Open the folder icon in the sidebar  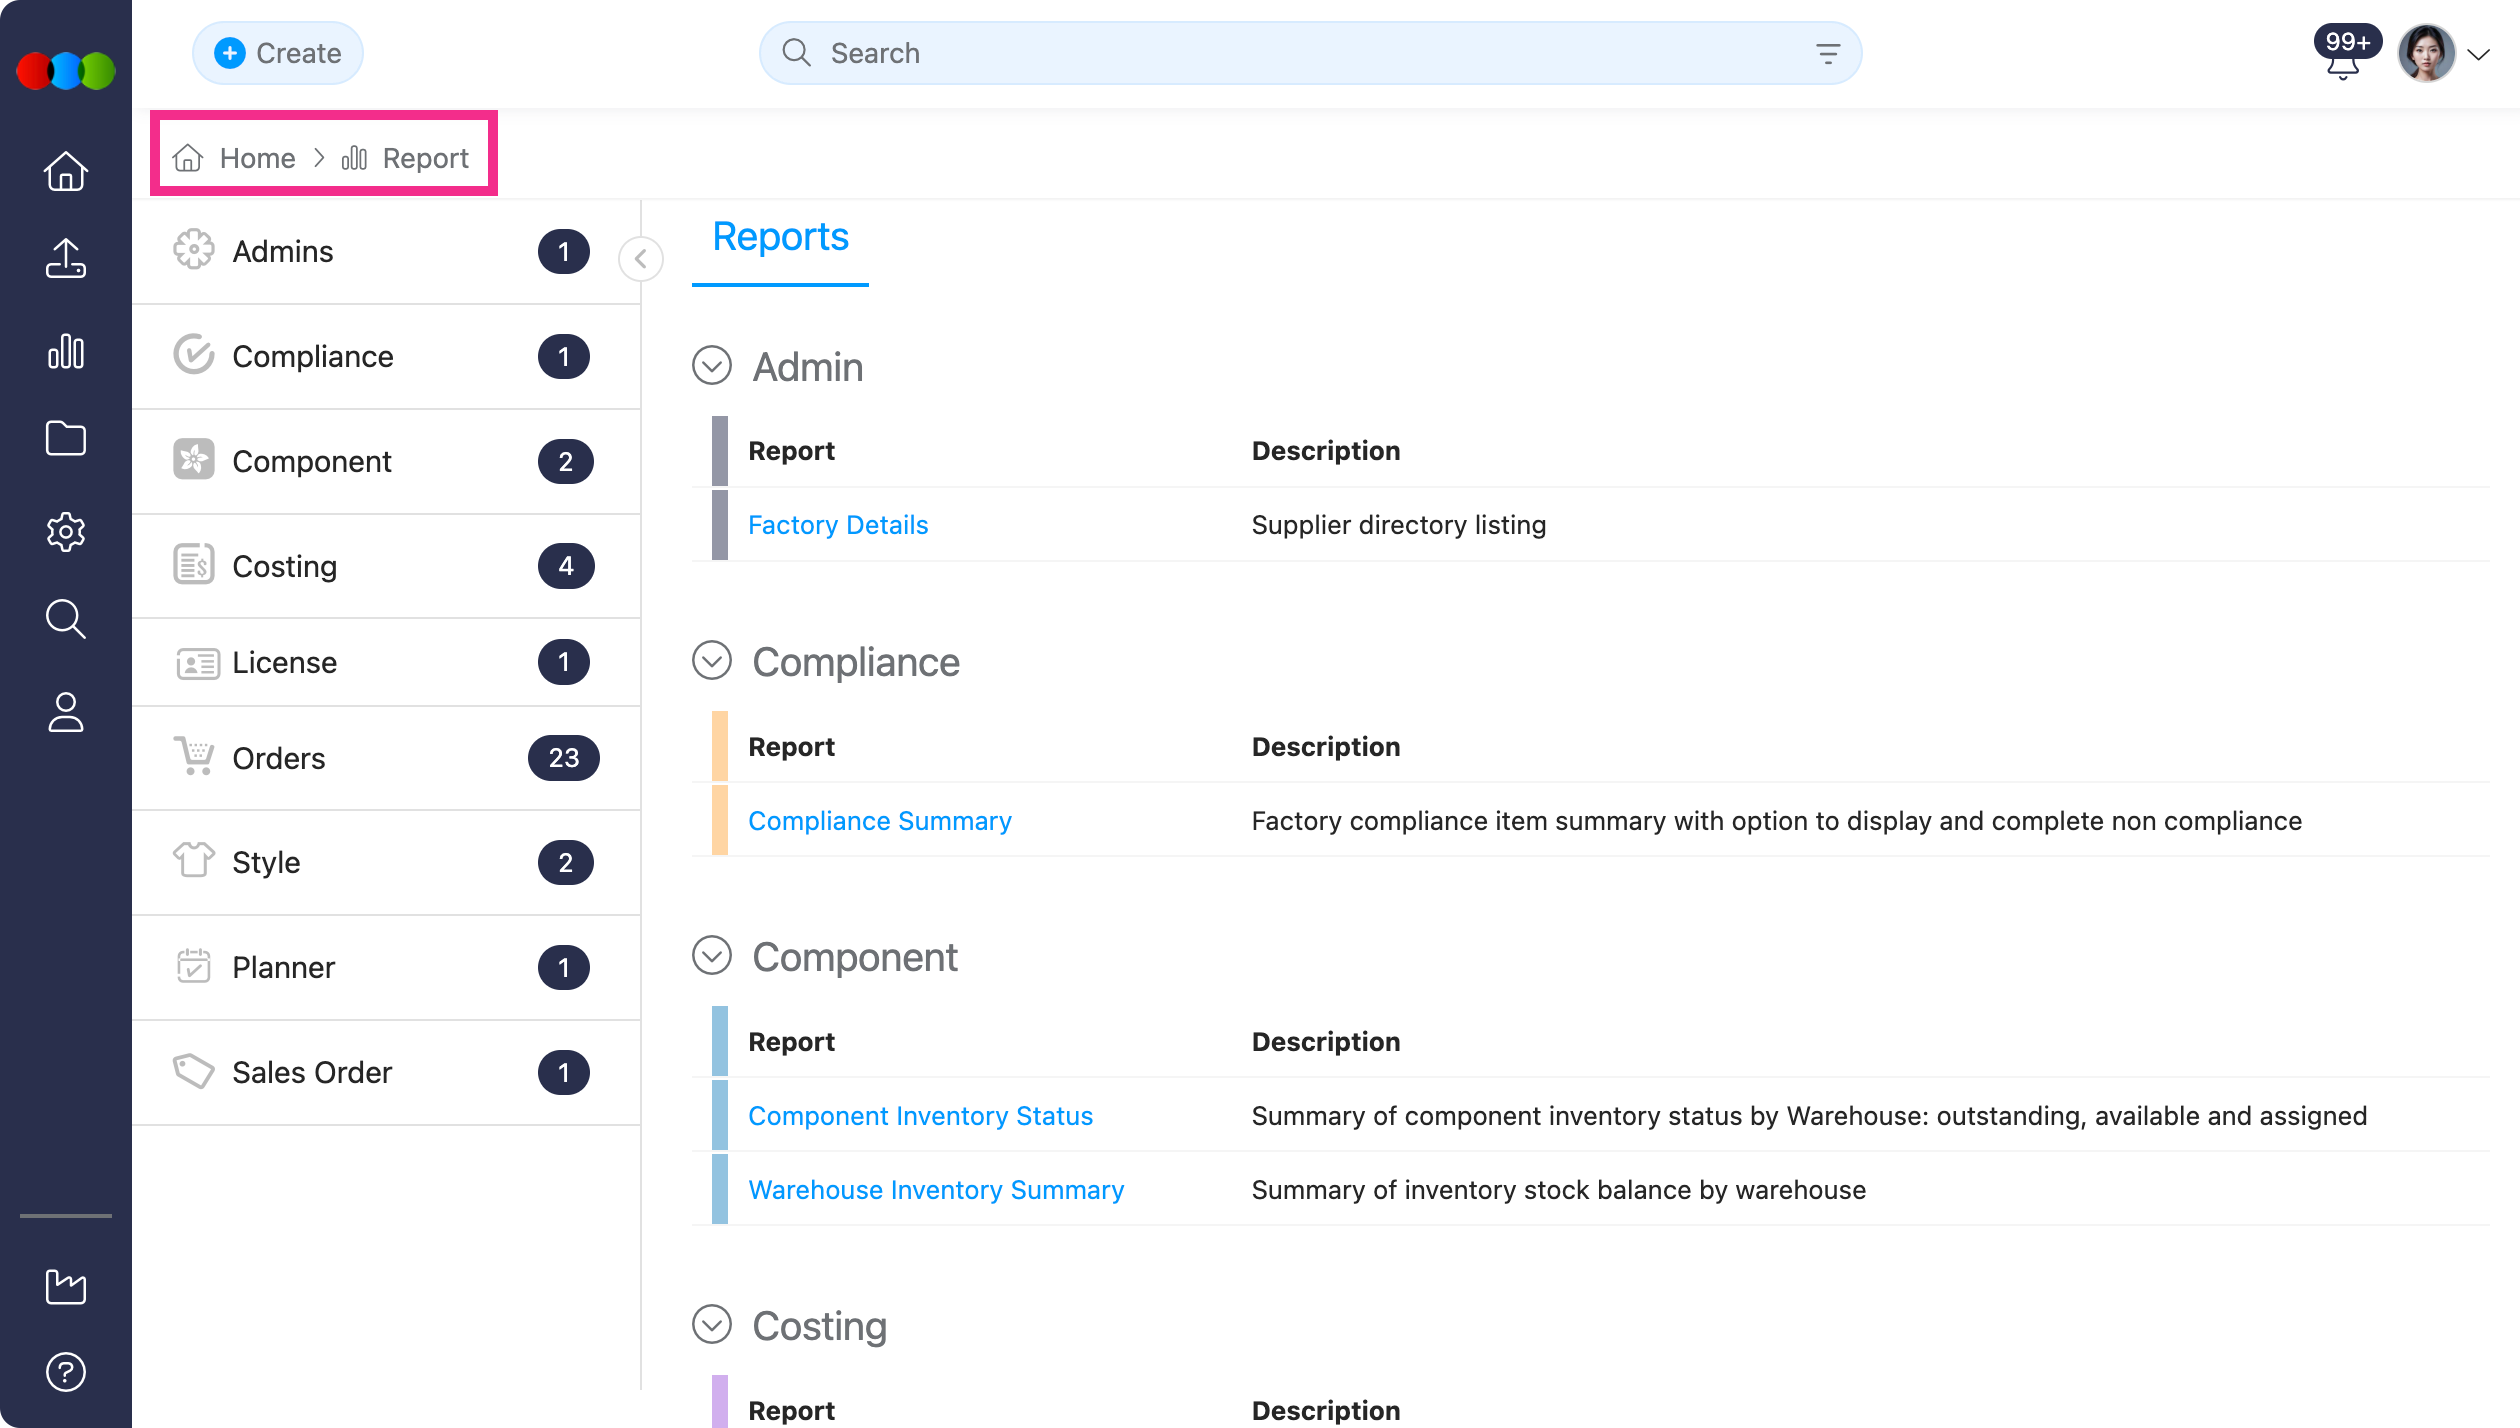tap(66, 438)
